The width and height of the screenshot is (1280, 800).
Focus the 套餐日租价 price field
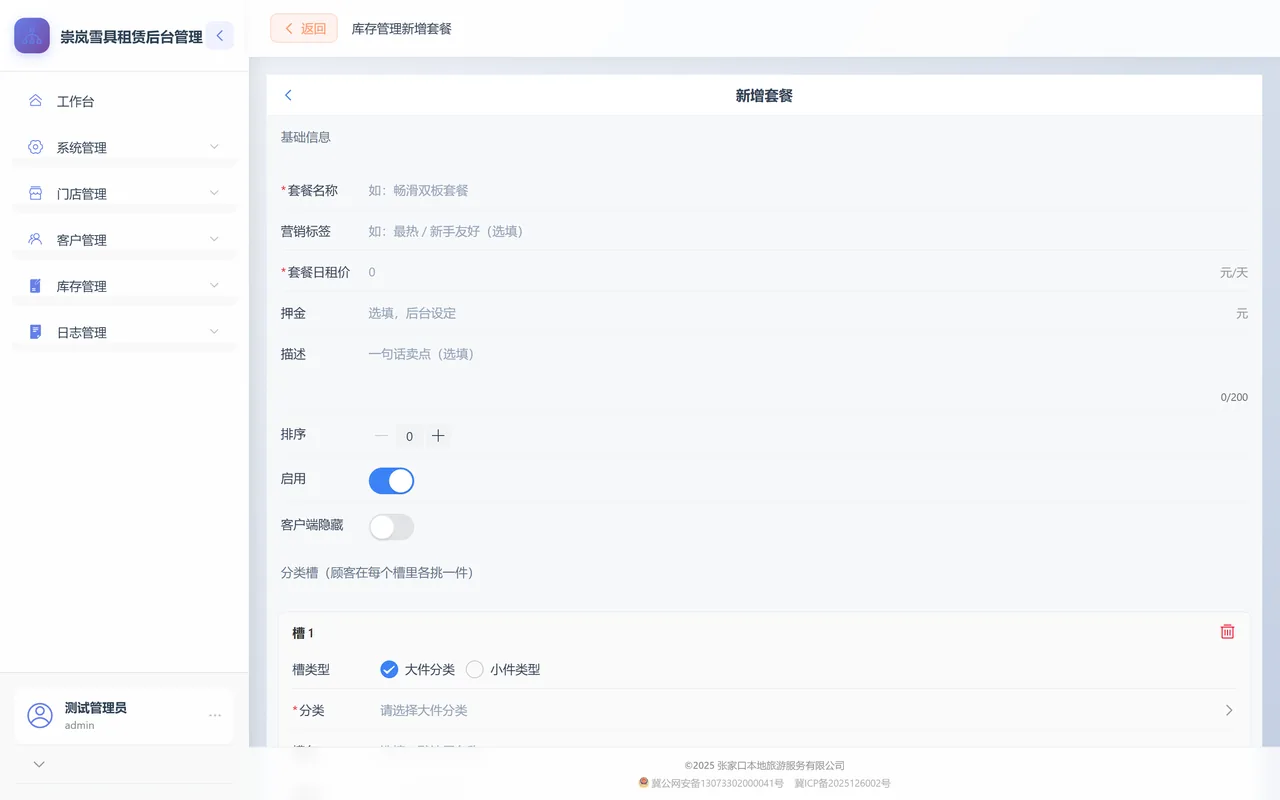(788, 272)
